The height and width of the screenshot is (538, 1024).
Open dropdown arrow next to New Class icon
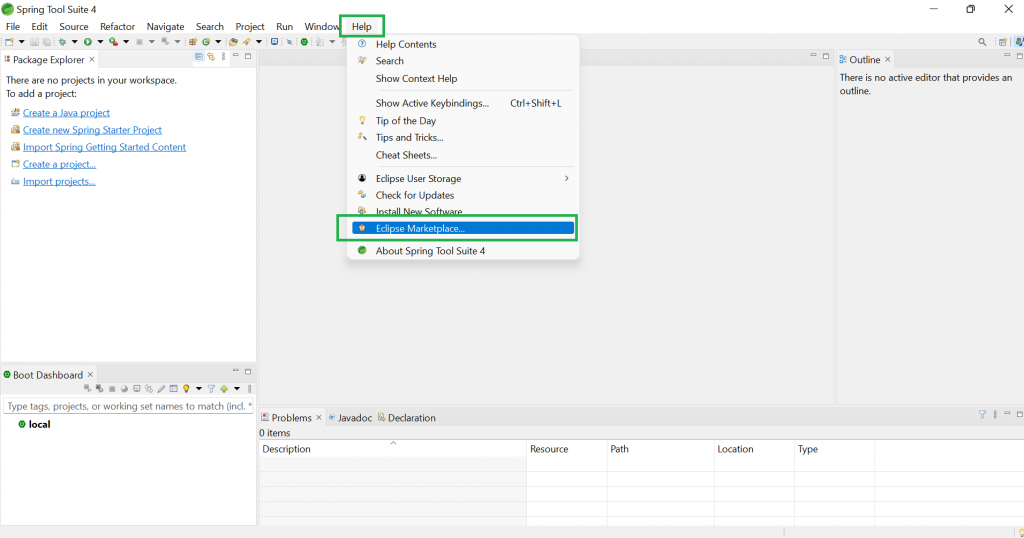click(x=218, y=42)
